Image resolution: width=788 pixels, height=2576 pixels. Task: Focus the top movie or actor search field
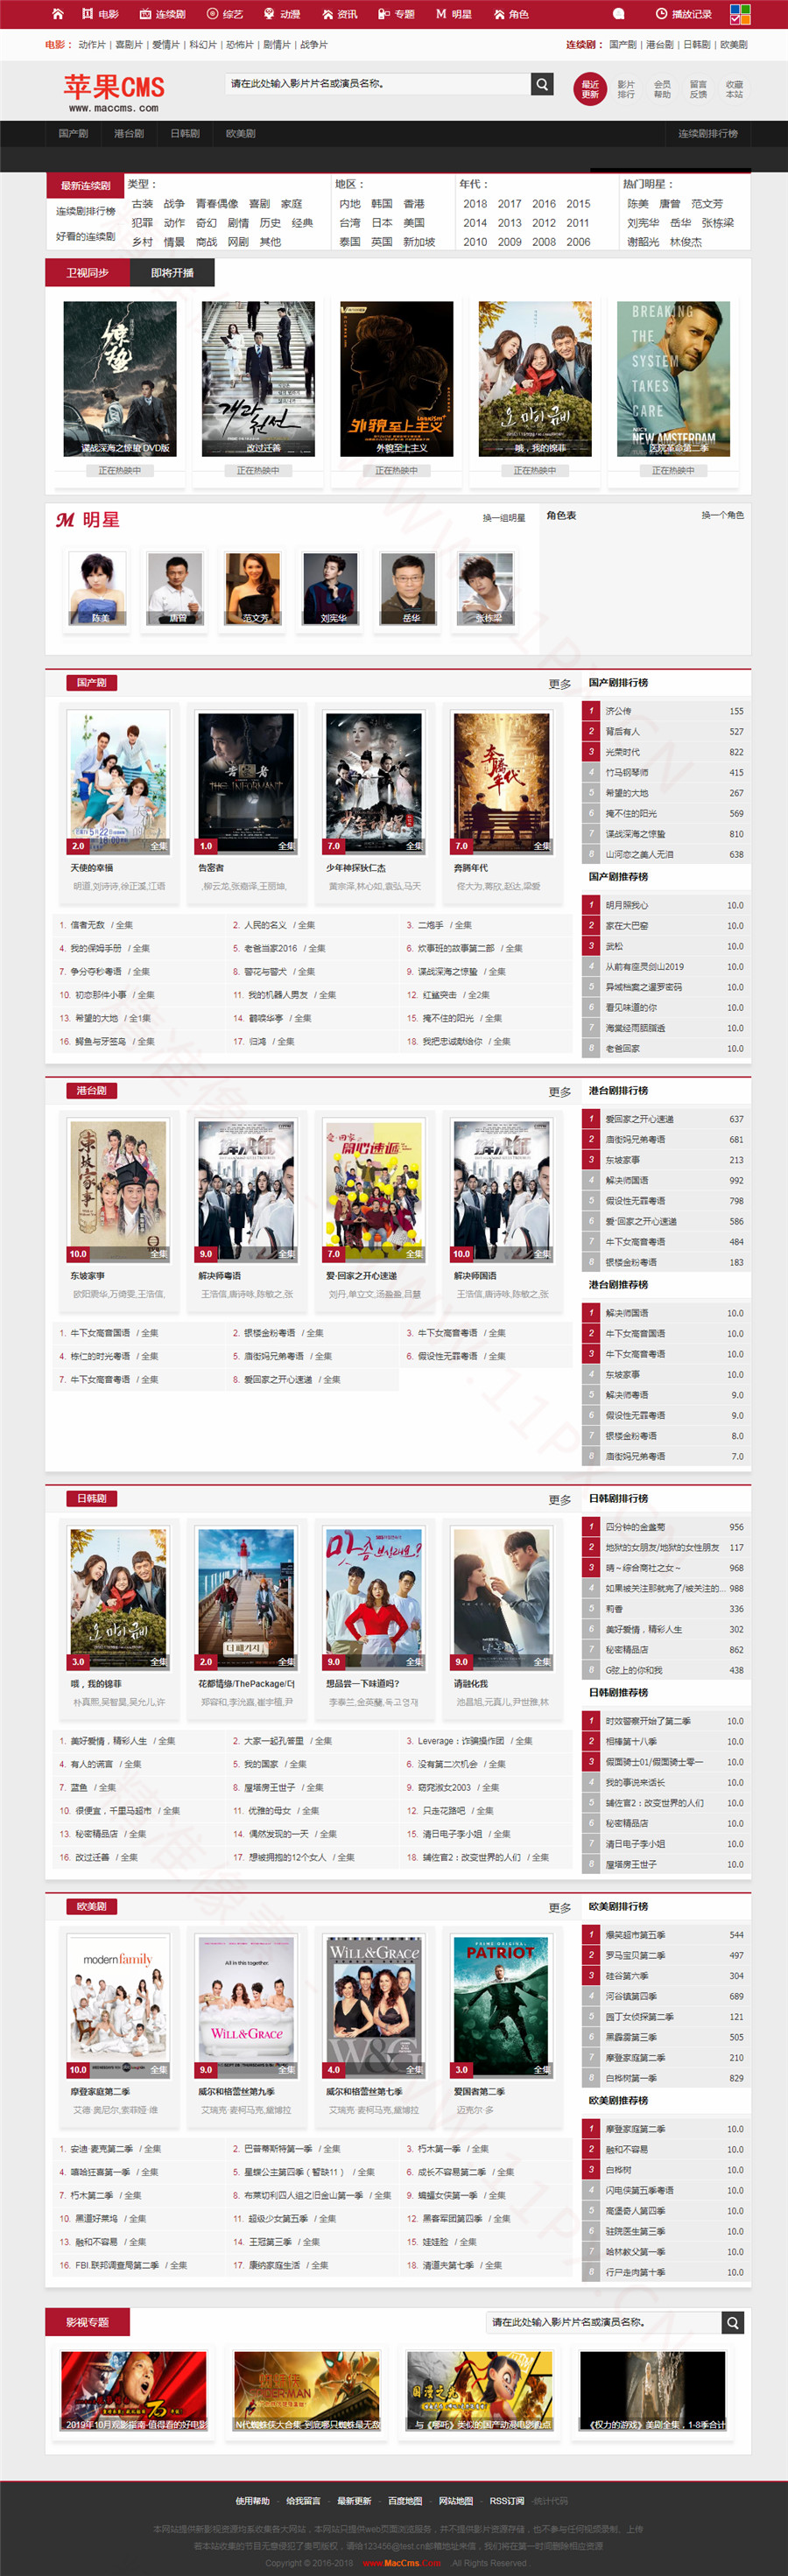378,84
